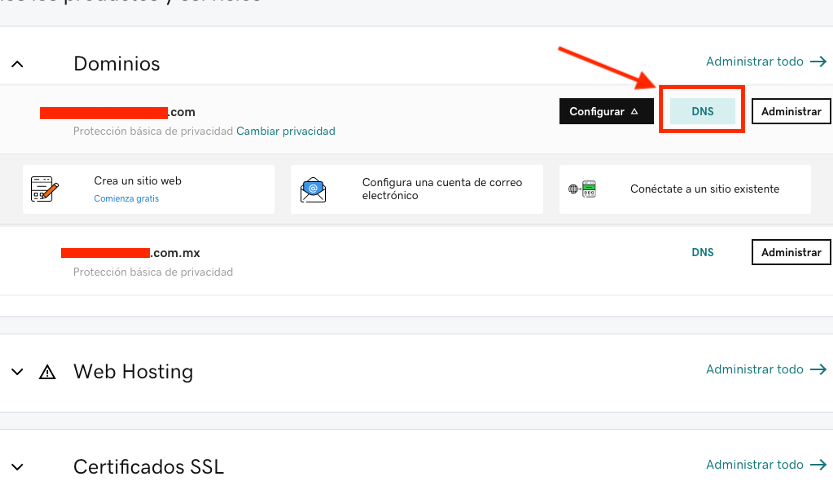The image size is (833, 491).
Task: Open the Cambiar privacidad link
Action: [x=286, y=131]
